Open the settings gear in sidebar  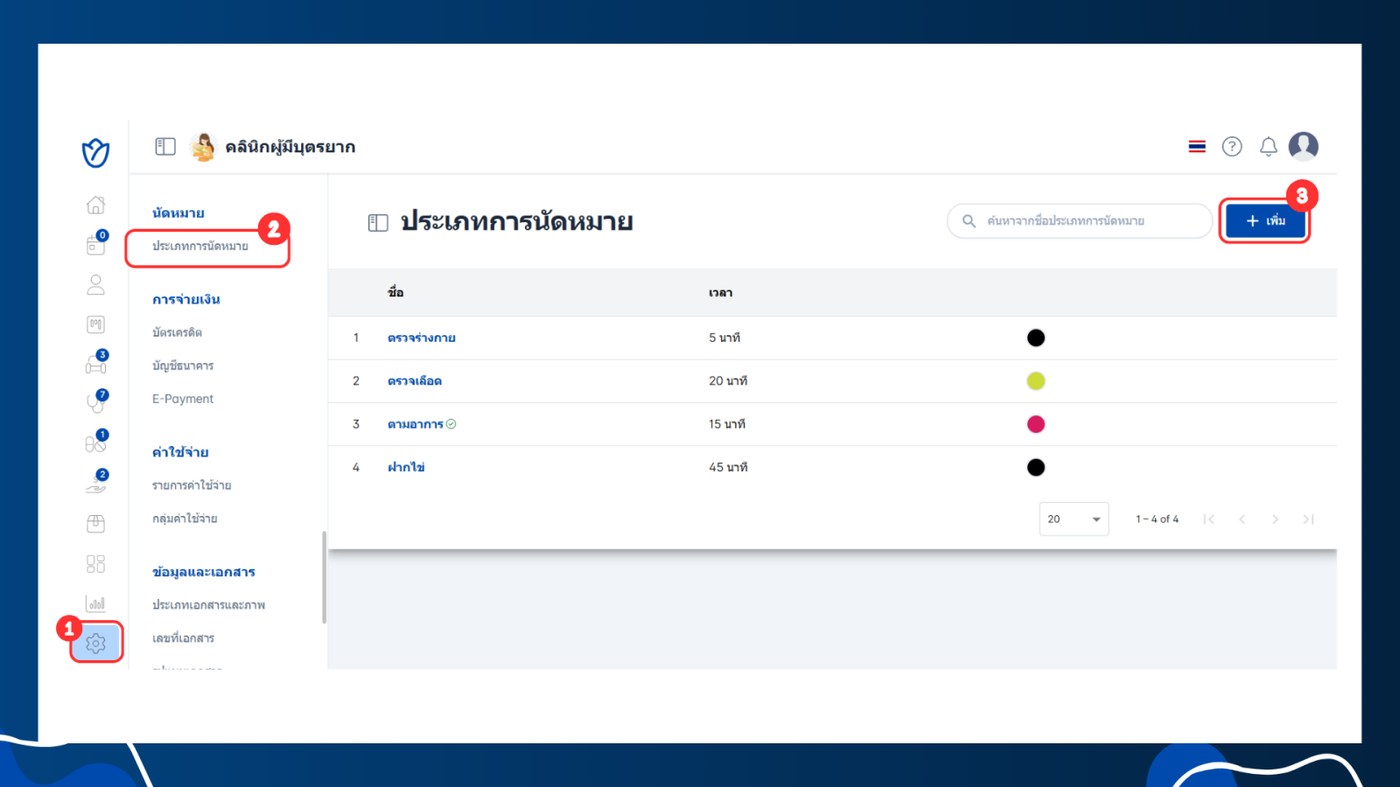(x=96, y=643)
